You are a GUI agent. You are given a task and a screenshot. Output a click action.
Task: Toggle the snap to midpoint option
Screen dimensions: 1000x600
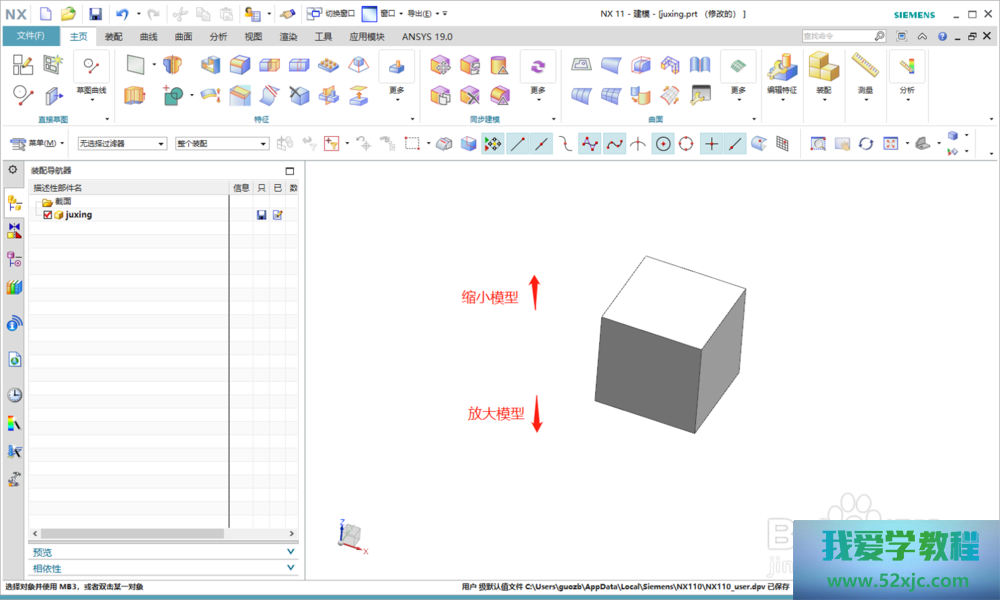(541, 144)
